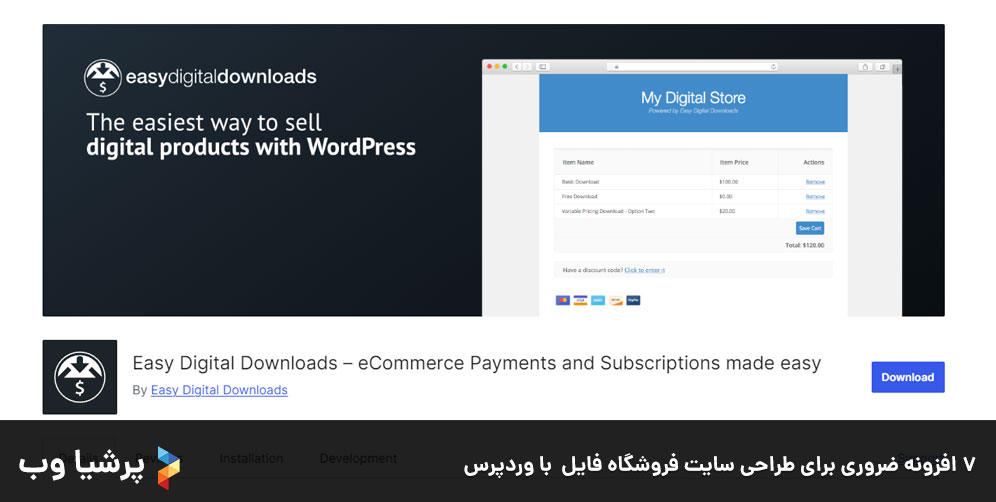Click the 'Click to enter it' discount link
The width and height of the screenshot is (996, 502).
pyautogui.click(x=645, y=270)
